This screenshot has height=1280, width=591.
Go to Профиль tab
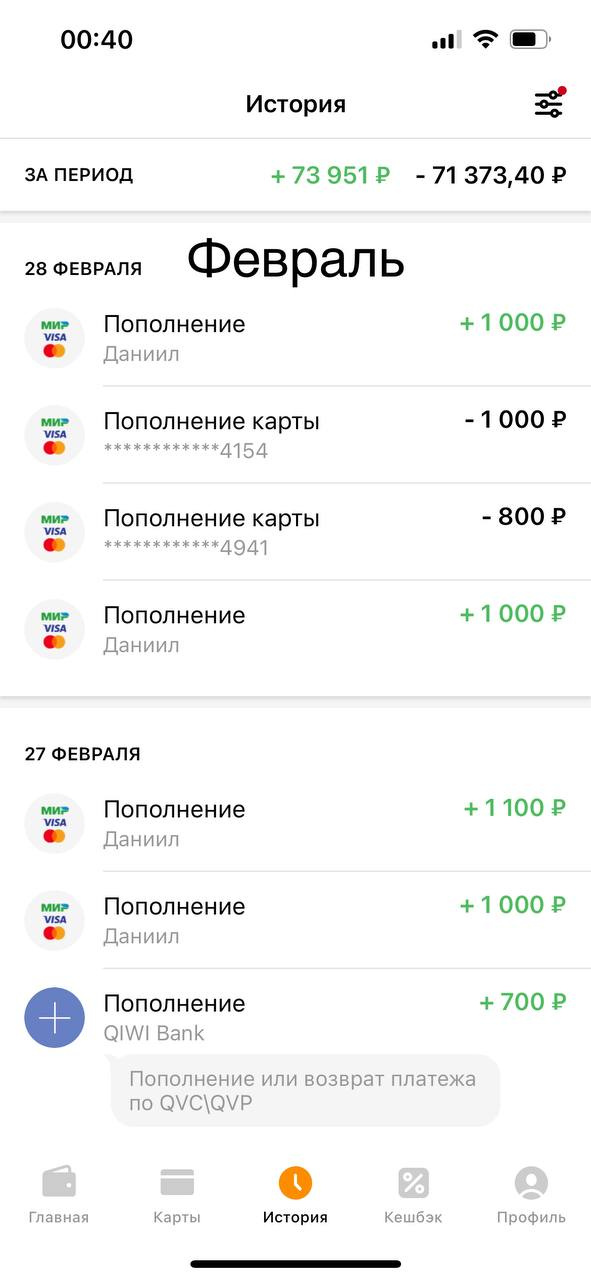click(x=531, y=1196)
